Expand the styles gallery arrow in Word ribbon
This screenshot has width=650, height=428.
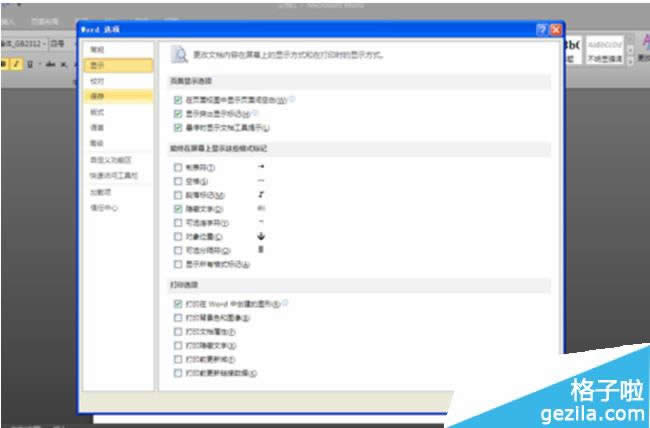631,61
